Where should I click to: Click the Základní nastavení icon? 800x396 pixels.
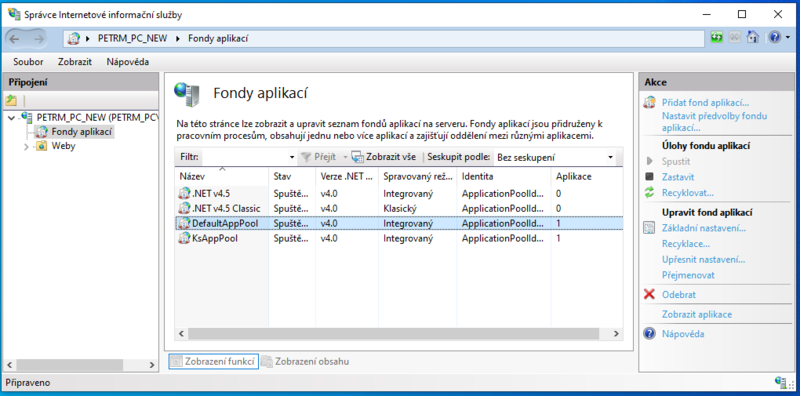[649, 228]
